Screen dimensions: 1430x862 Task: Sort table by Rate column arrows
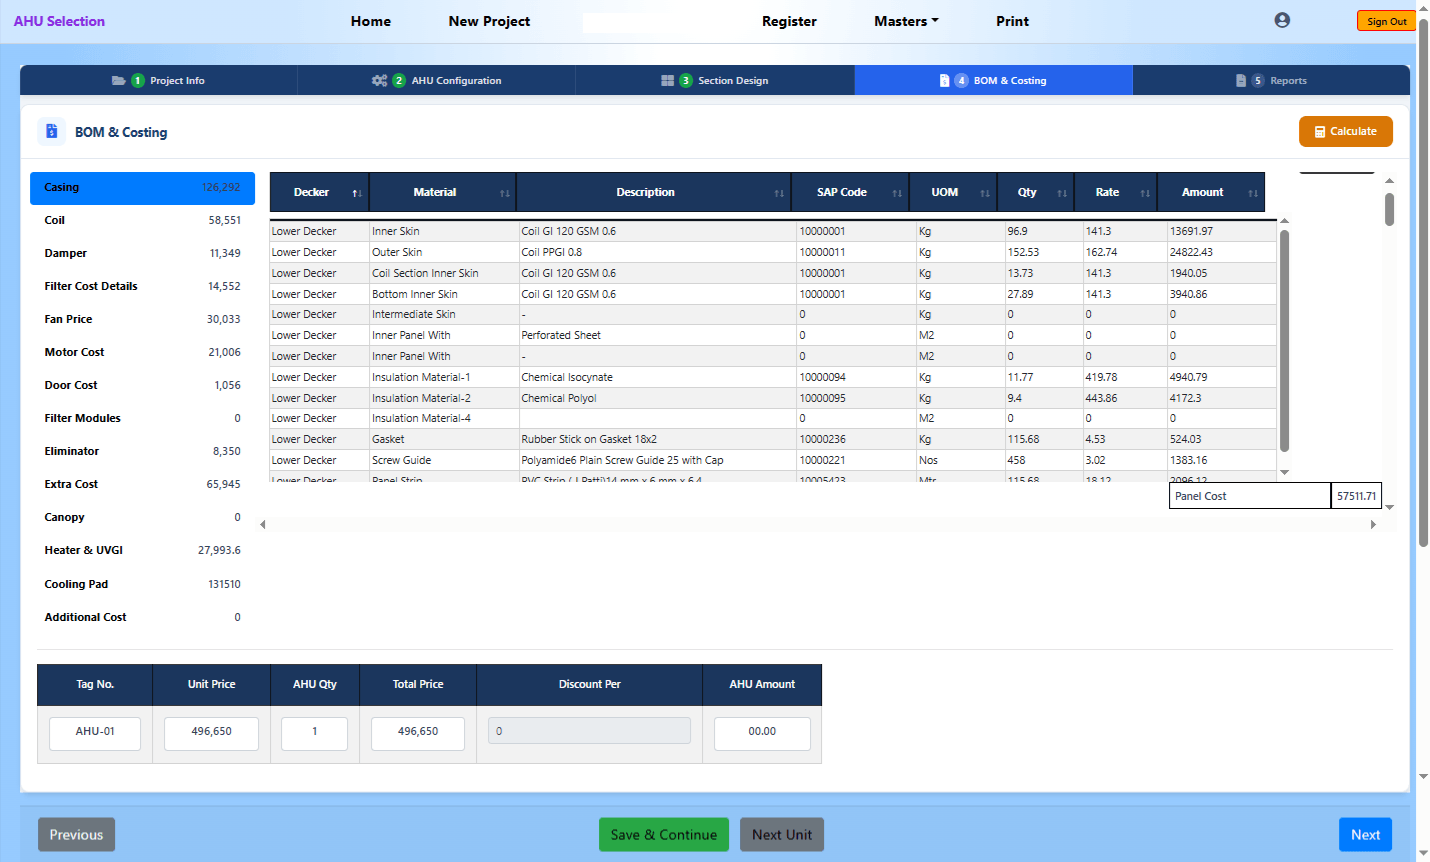(1145, 193)
